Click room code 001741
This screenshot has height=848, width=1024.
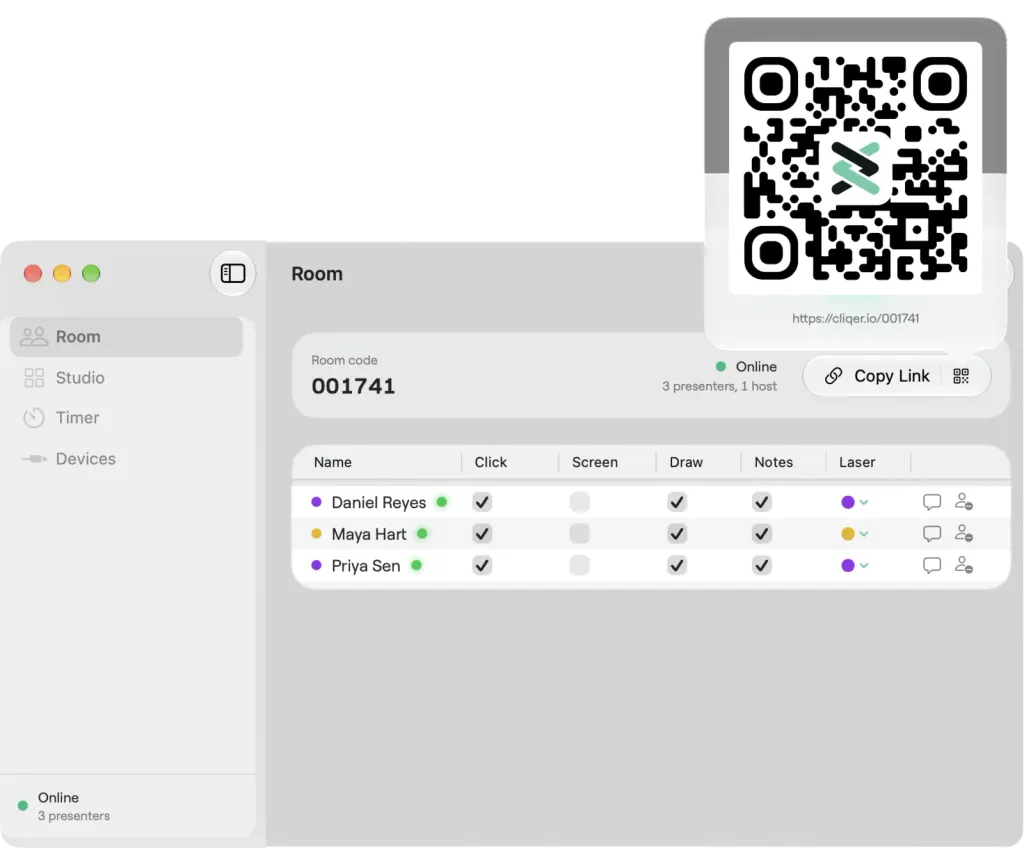tap(353, 386)
